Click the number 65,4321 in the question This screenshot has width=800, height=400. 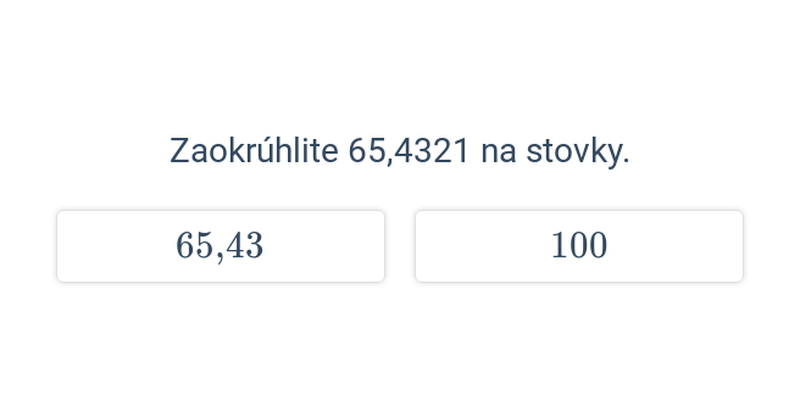pyautogui.click(x=408, y=152)
